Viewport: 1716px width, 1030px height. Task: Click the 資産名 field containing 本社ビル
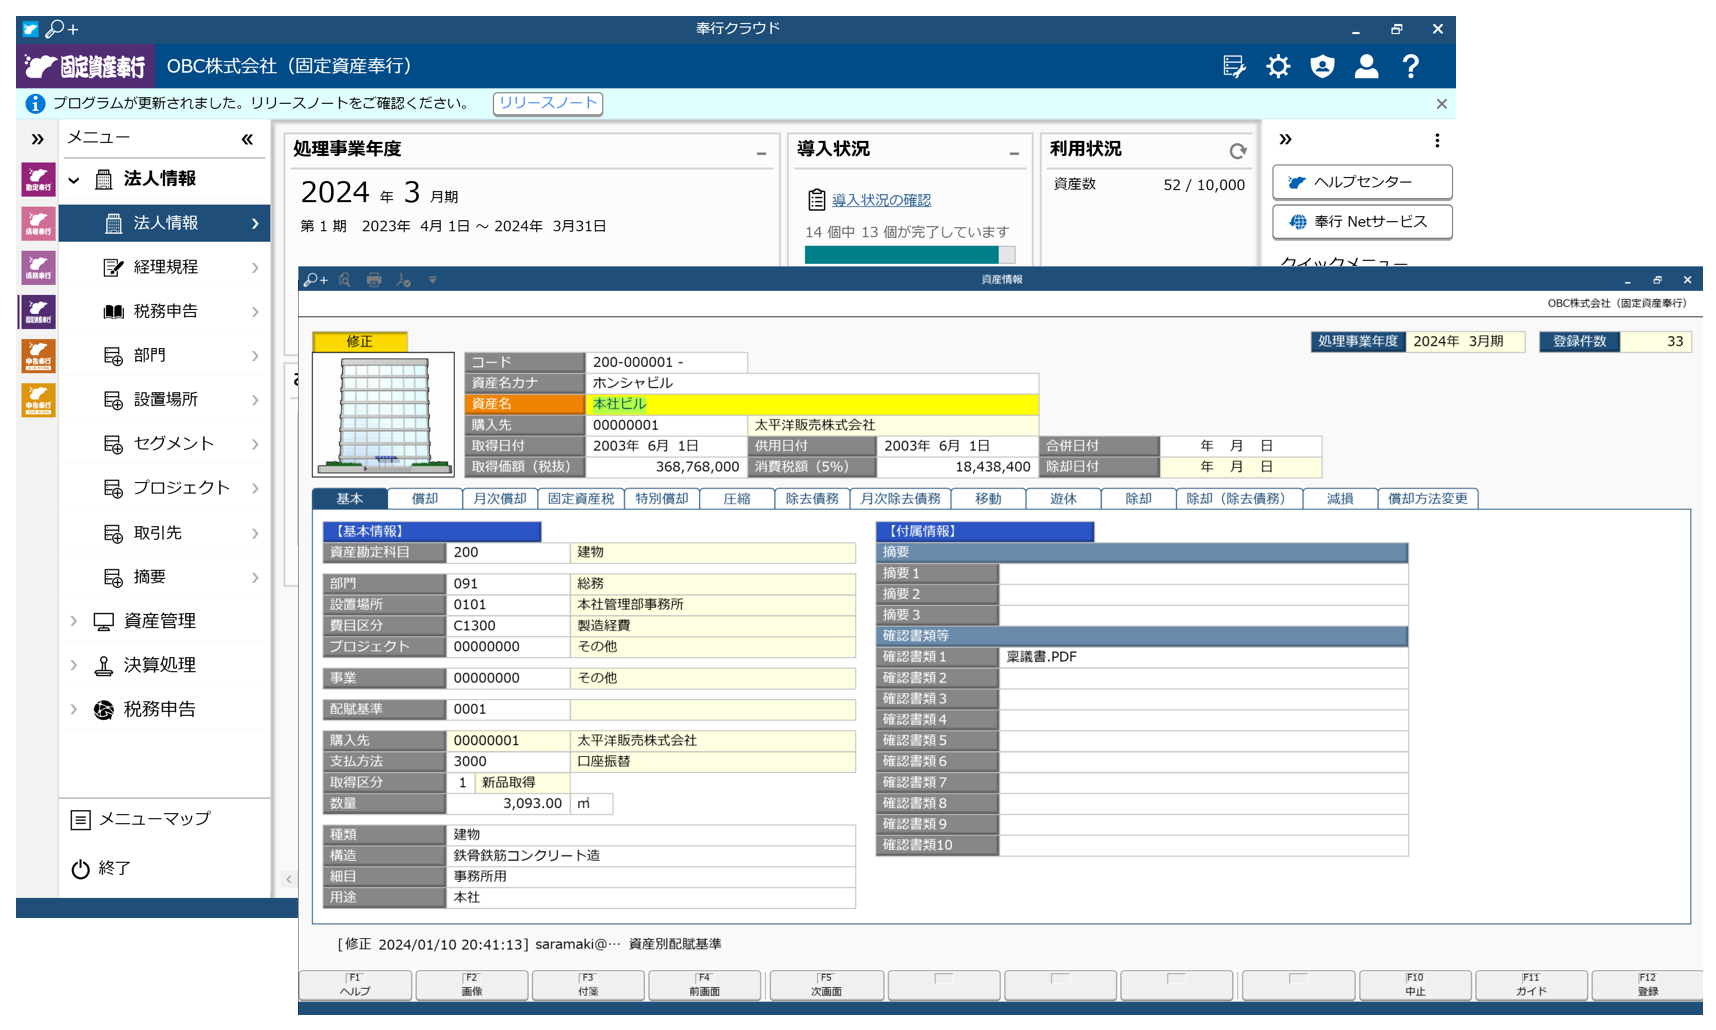coord(811,404)
